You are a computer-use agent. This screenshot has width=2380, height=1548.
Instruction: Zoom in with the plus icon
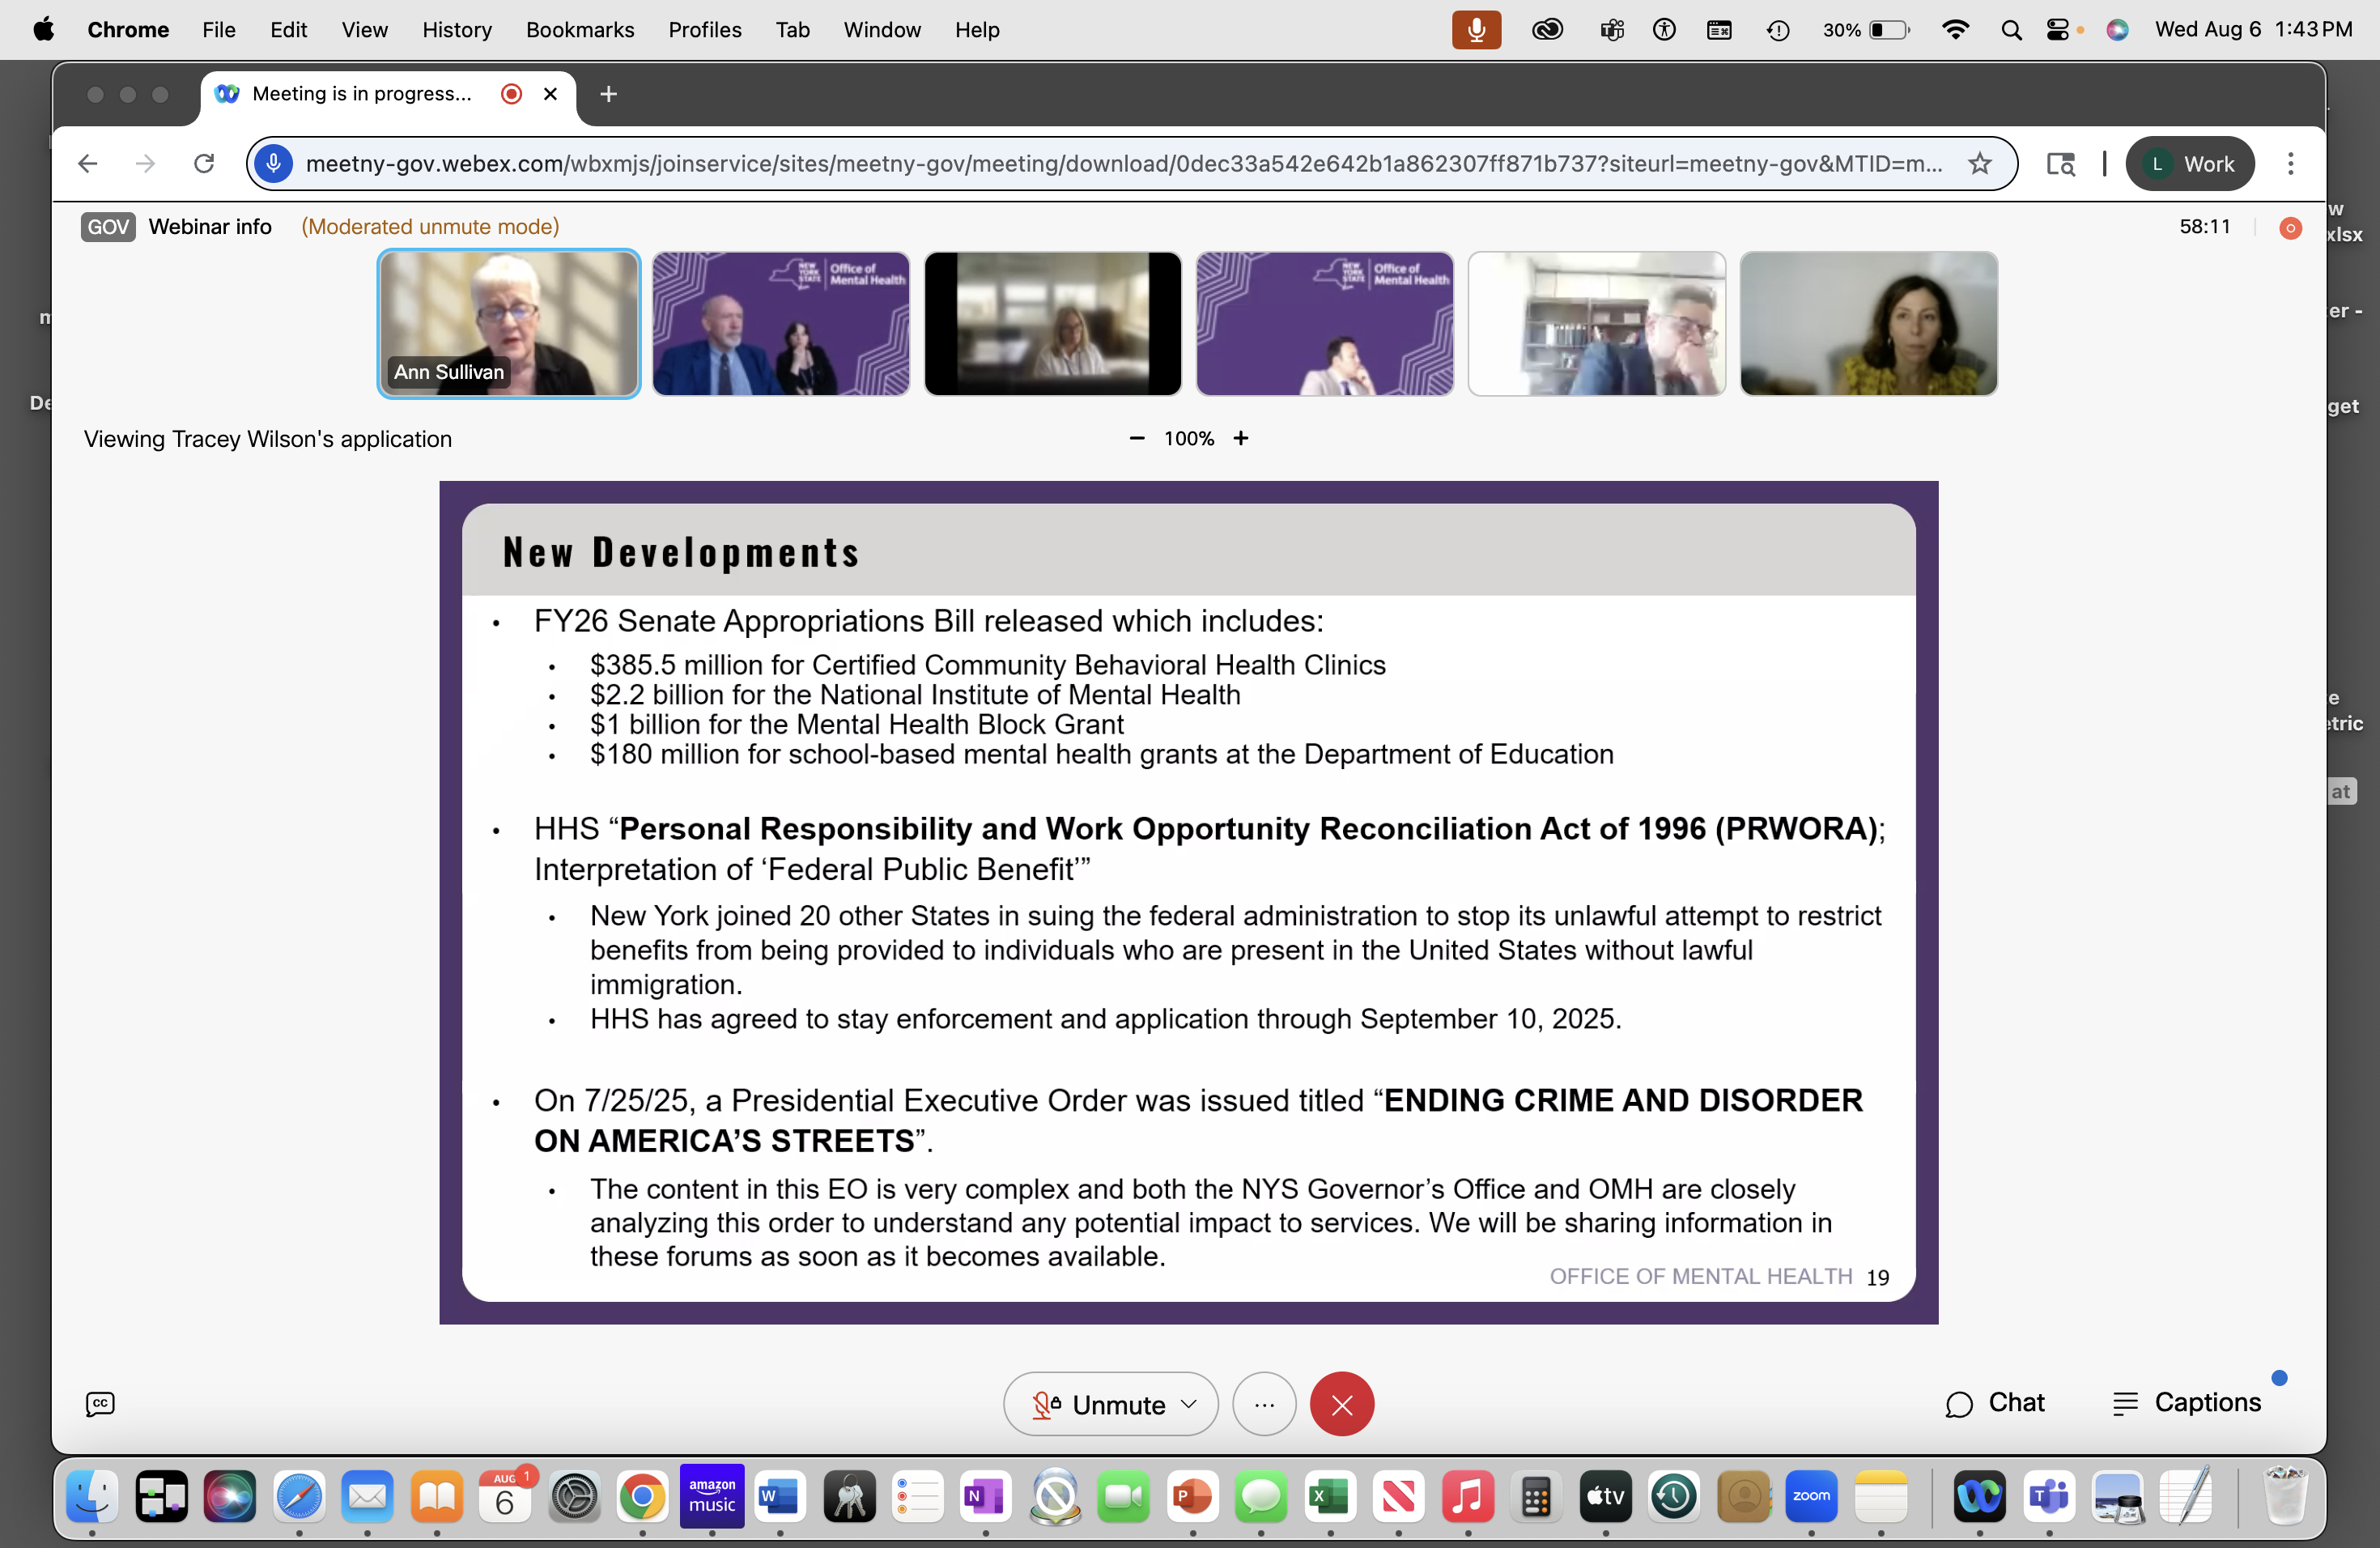click(1241, 438)
